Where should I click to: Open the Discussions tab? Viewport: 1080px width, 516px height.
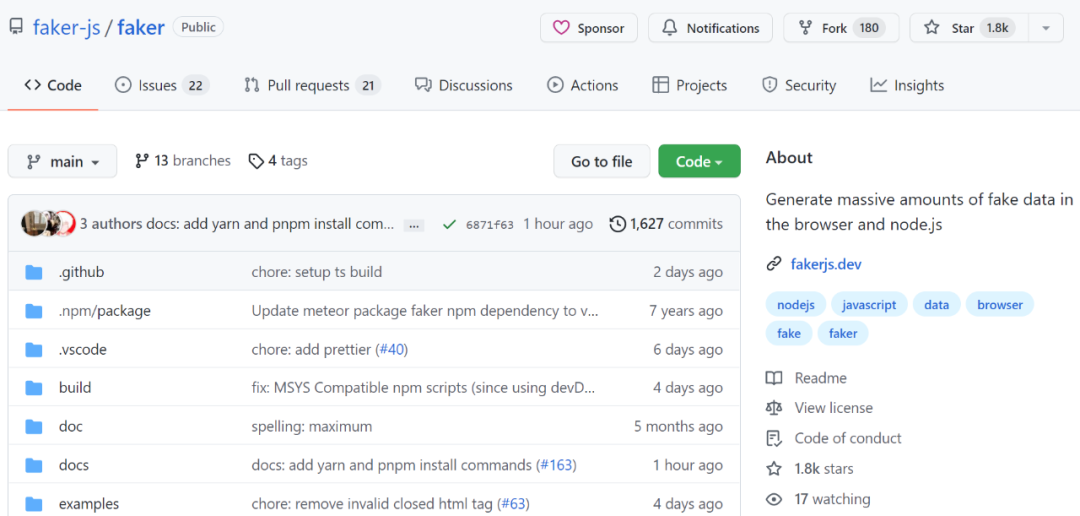(x=463, y=85)
